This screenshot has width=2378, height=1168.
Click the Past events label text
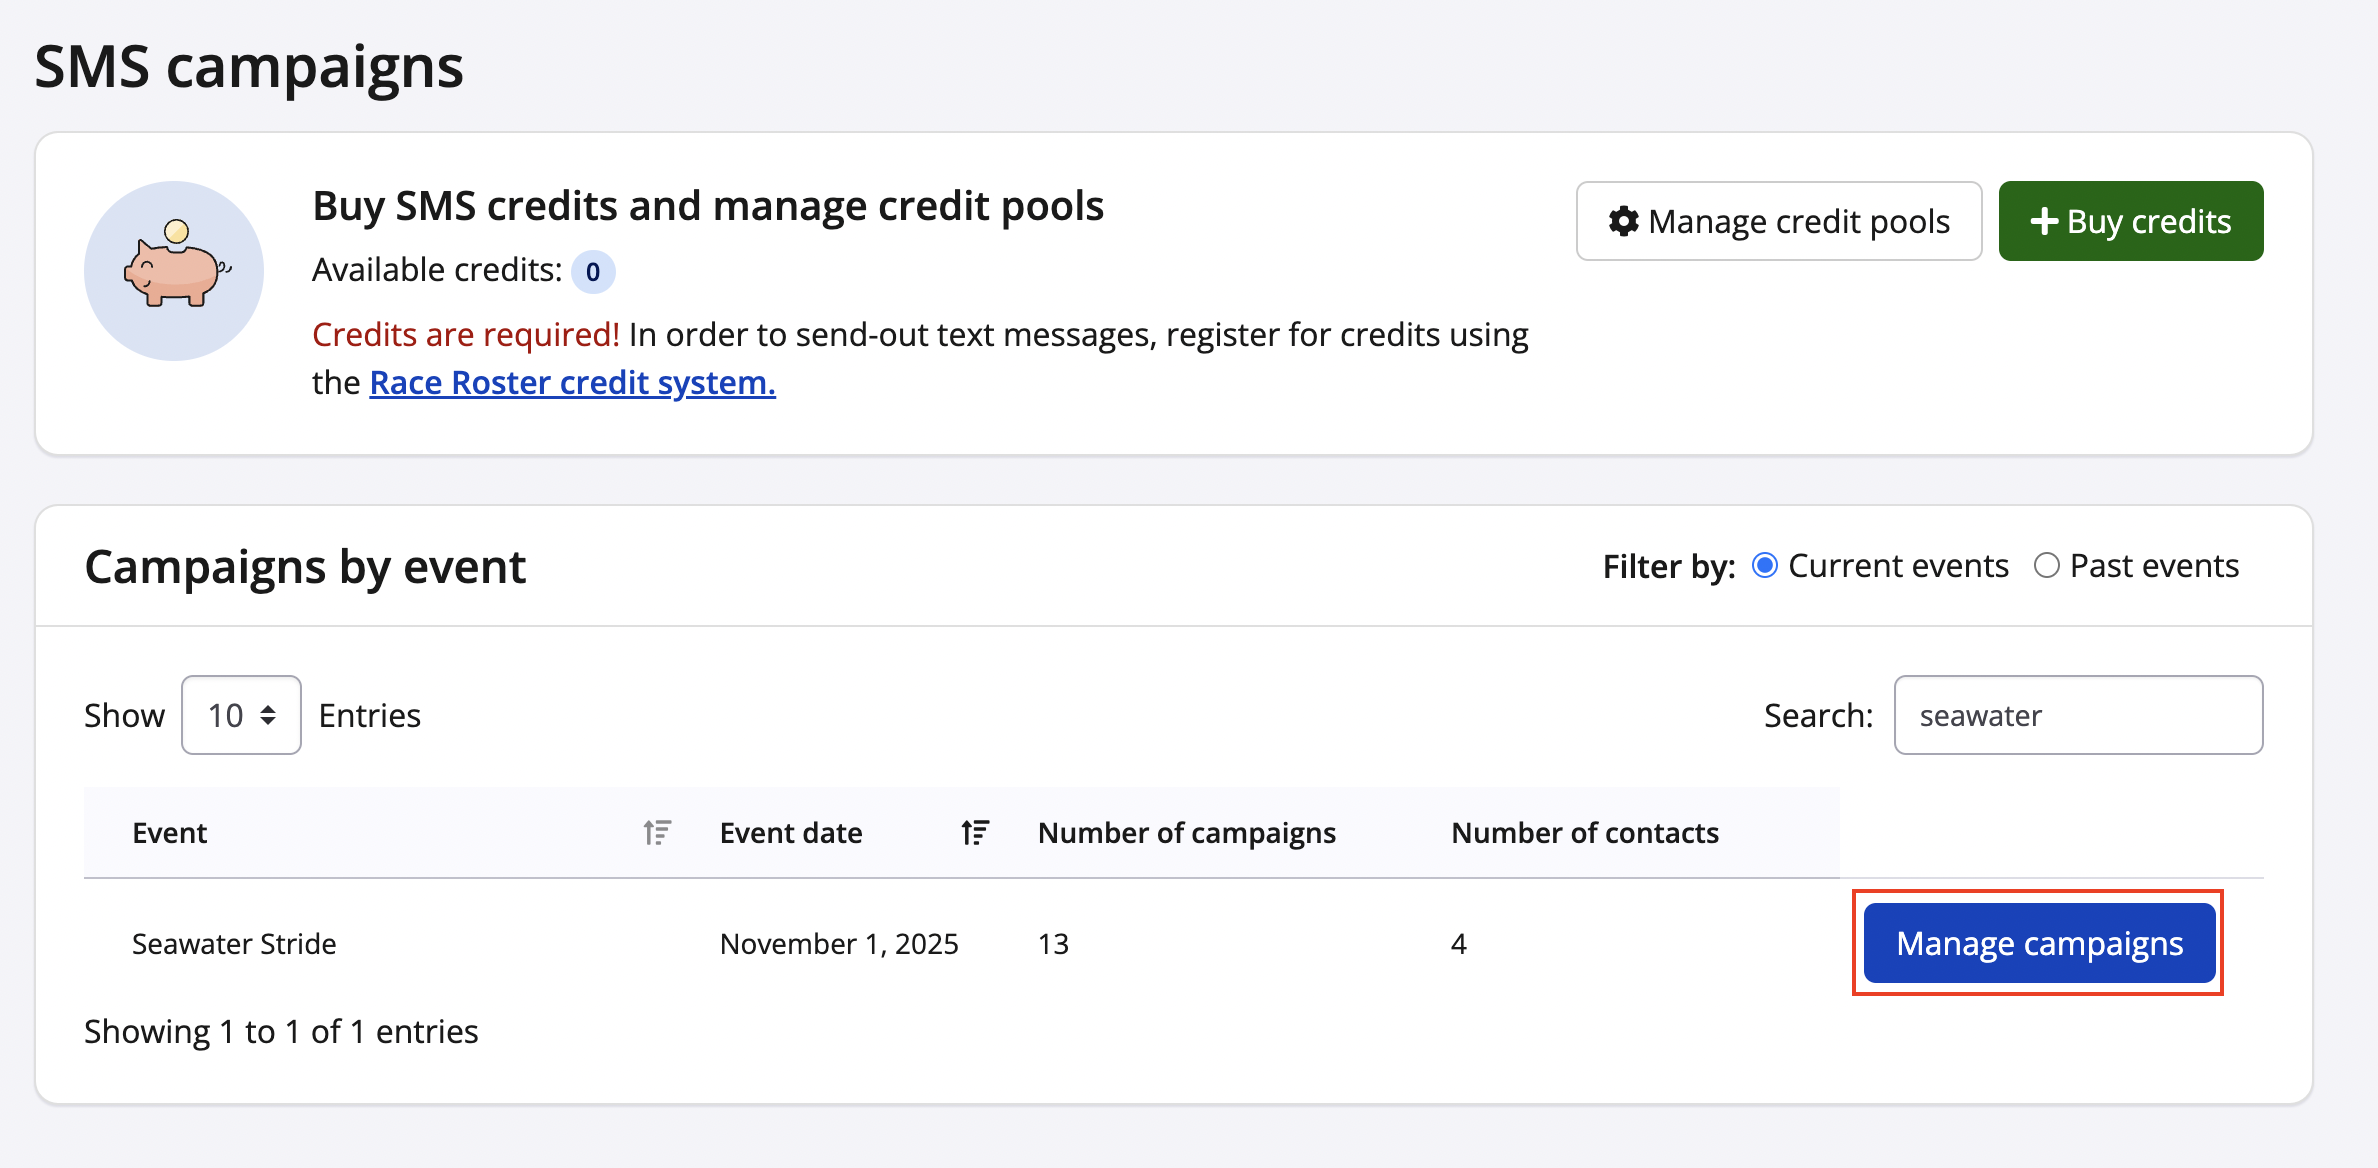pyautogui.click(x=2154, y=566)
